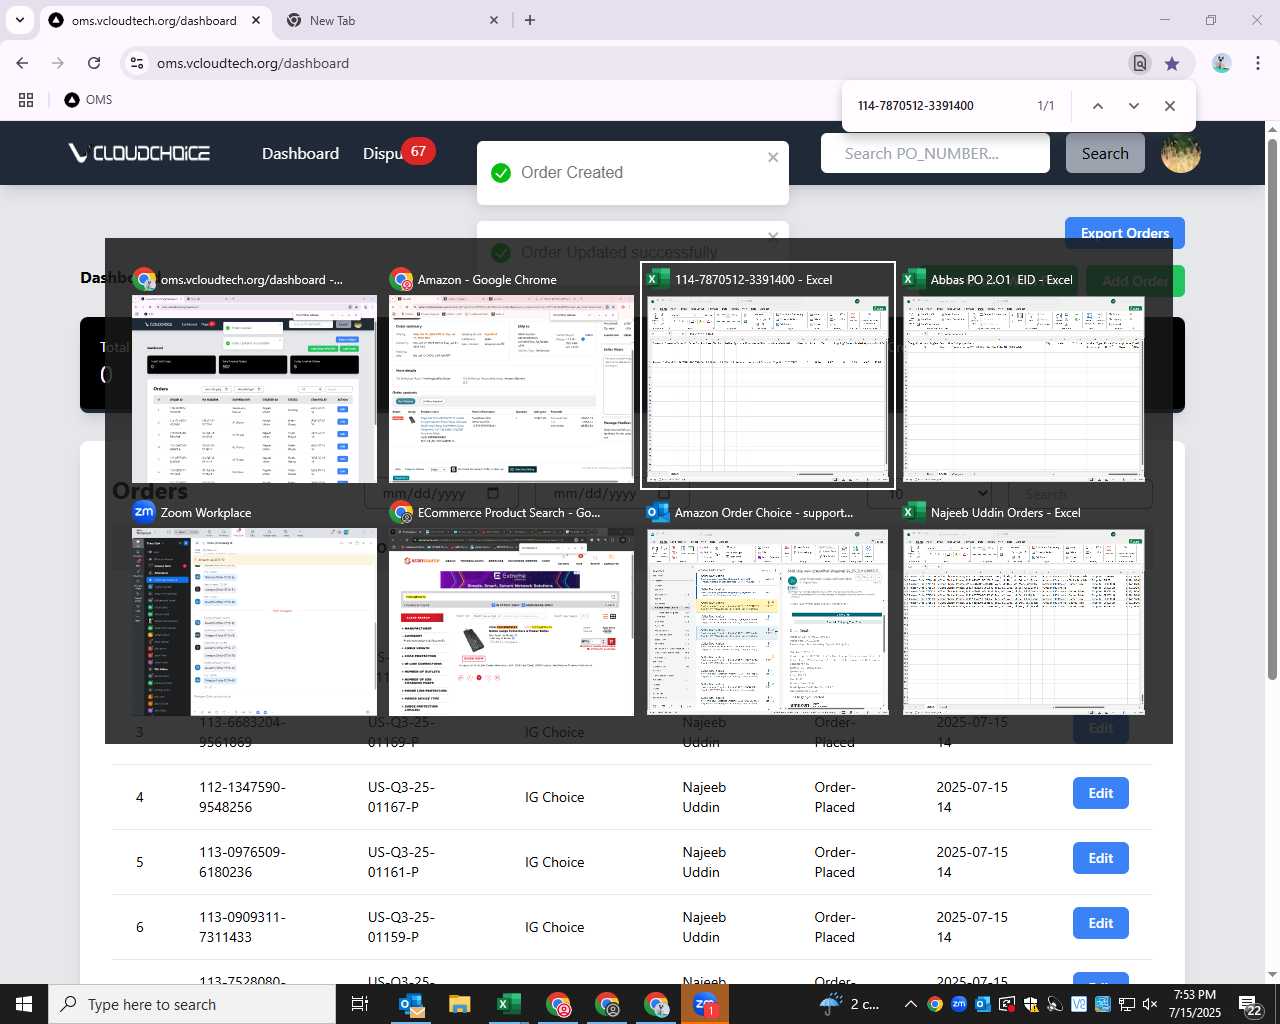Image resolution: width=1280 pixels, height=1024 pixels.
Task: Click PO number US-Q3-25-01161-P
Action: tap(401, 862)
